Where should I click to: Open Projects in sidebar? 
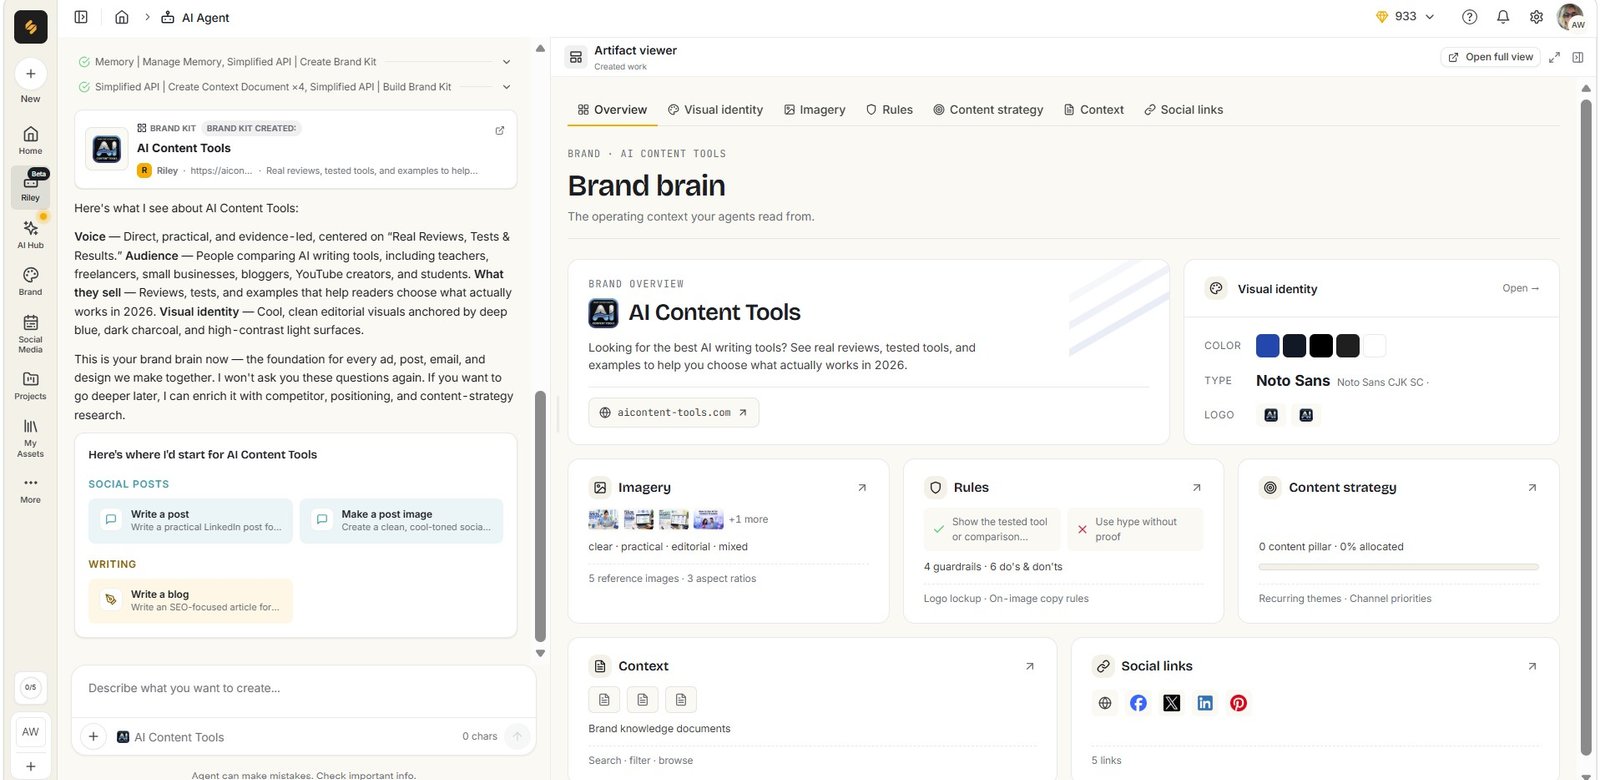coord(30,385)
